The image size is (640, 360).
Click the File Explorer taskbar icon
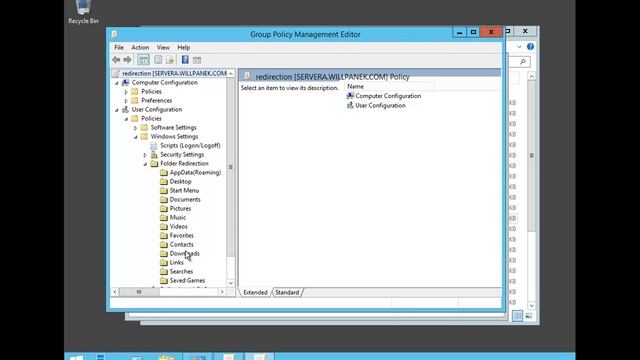pyautogui.click(x=167, y=357)
